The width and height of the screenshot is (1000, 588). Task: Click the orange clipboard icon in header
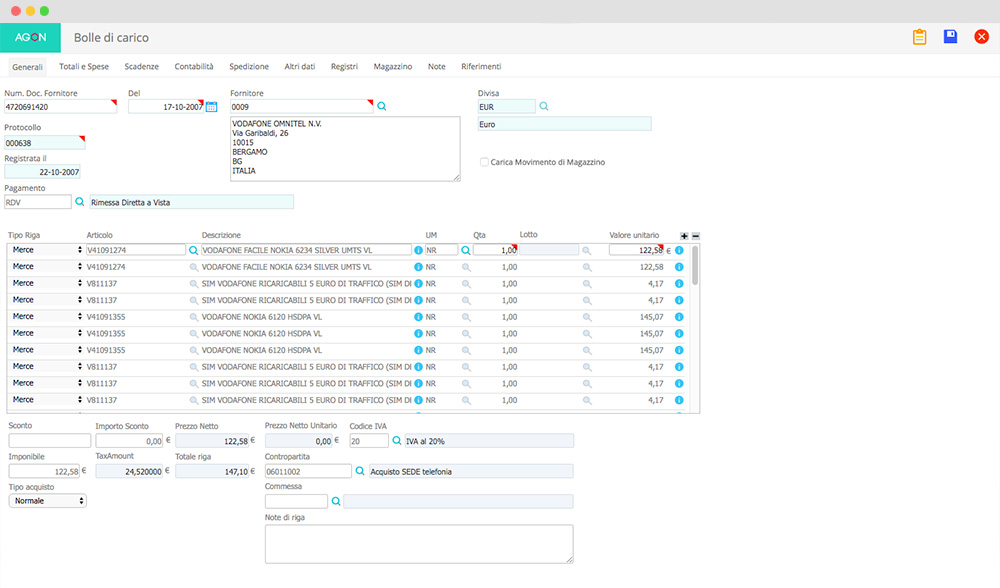coord(919,37)
